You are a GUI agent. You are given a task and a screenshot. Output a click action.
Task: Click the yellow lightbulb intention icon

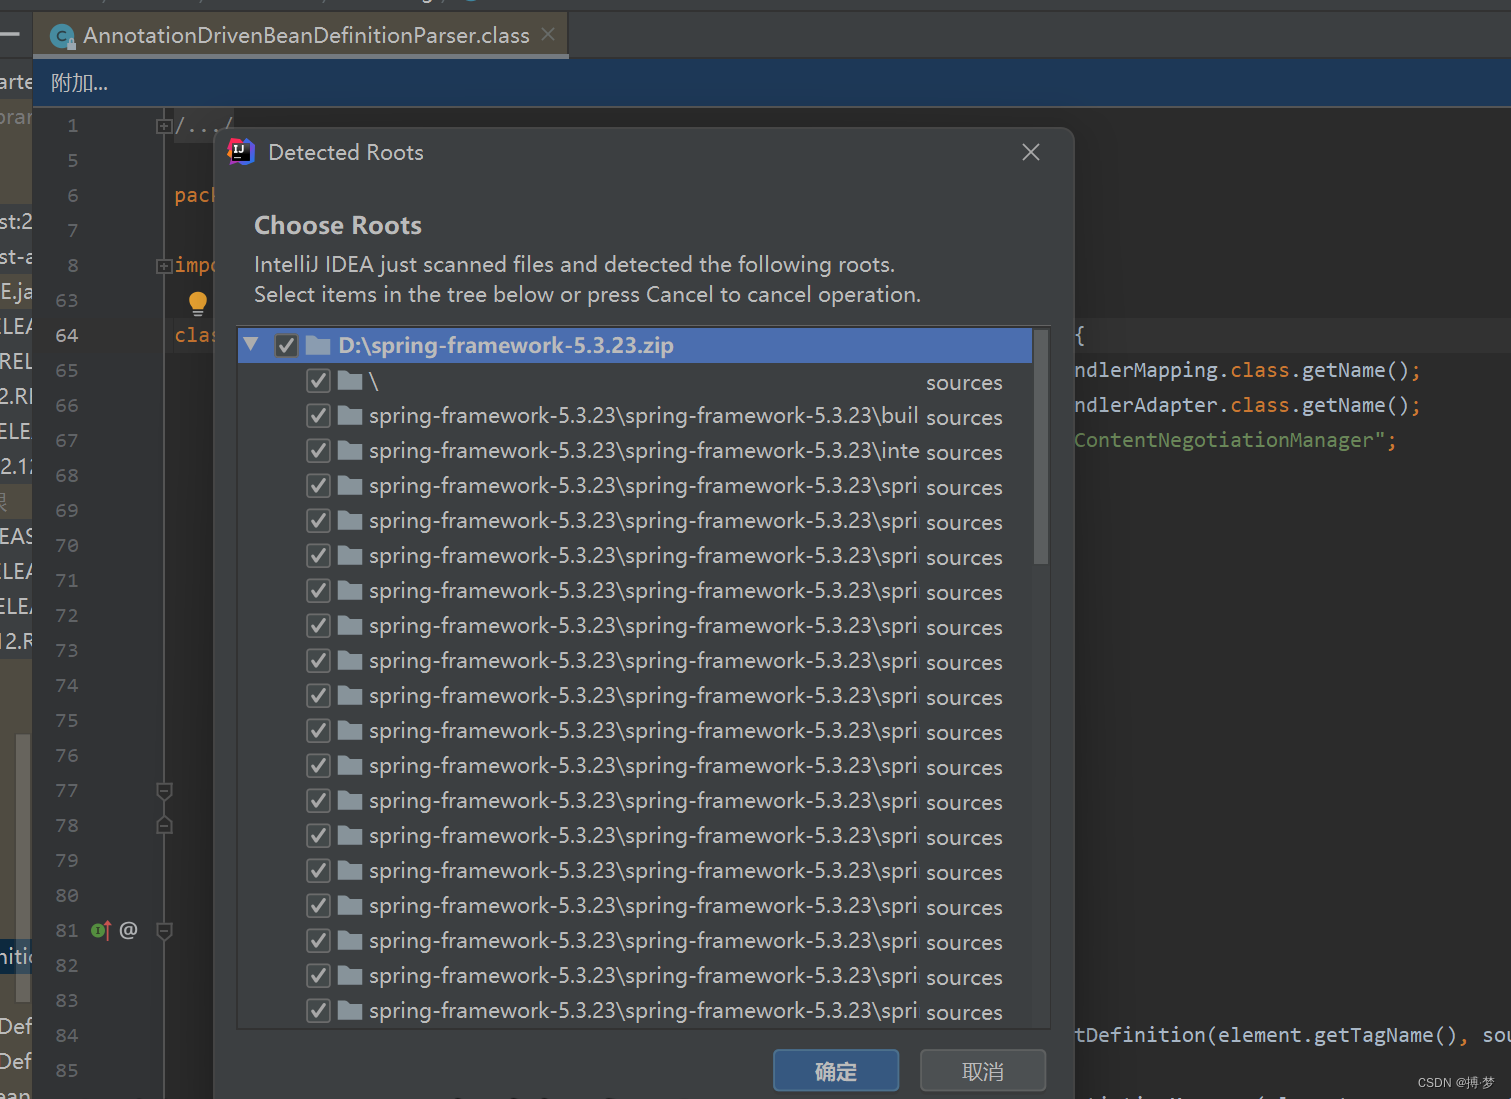[198, 303]
